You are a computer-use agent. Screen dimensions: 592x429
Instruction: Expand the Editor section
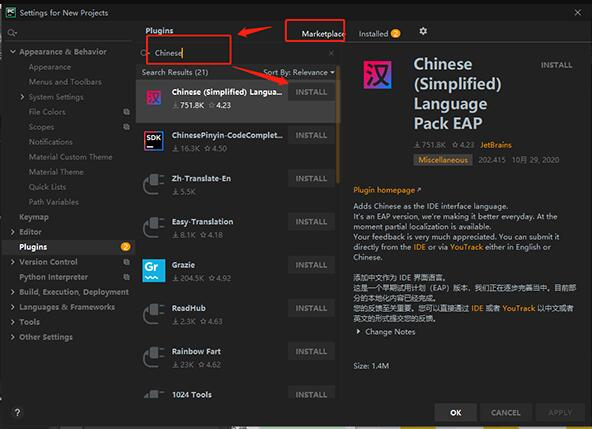pyautogui.click(x=12, y=232)
